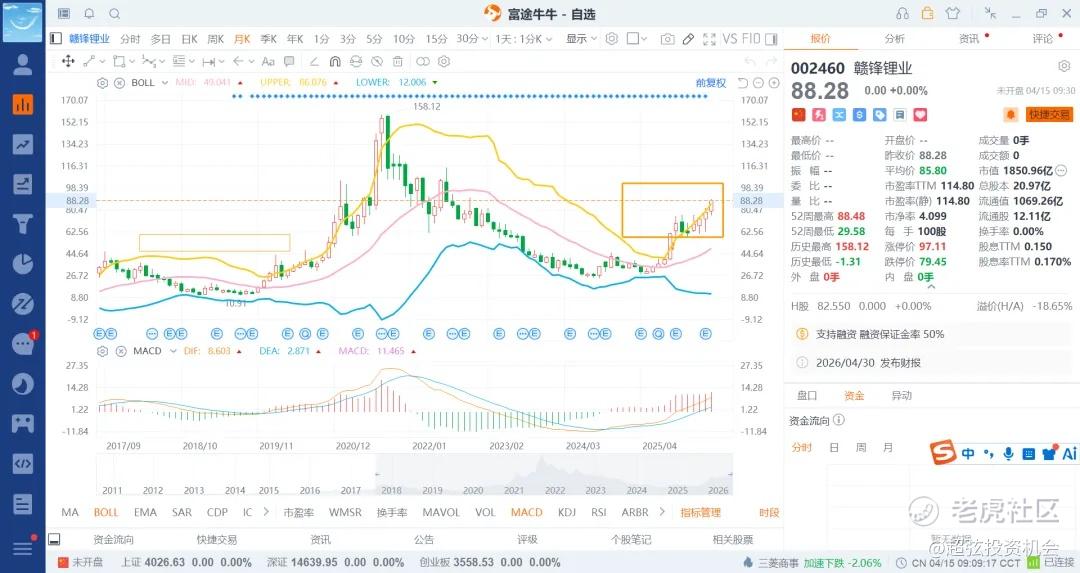
Task: Toggle the RSI indicator at the bottom
Action: click(599, 512)
